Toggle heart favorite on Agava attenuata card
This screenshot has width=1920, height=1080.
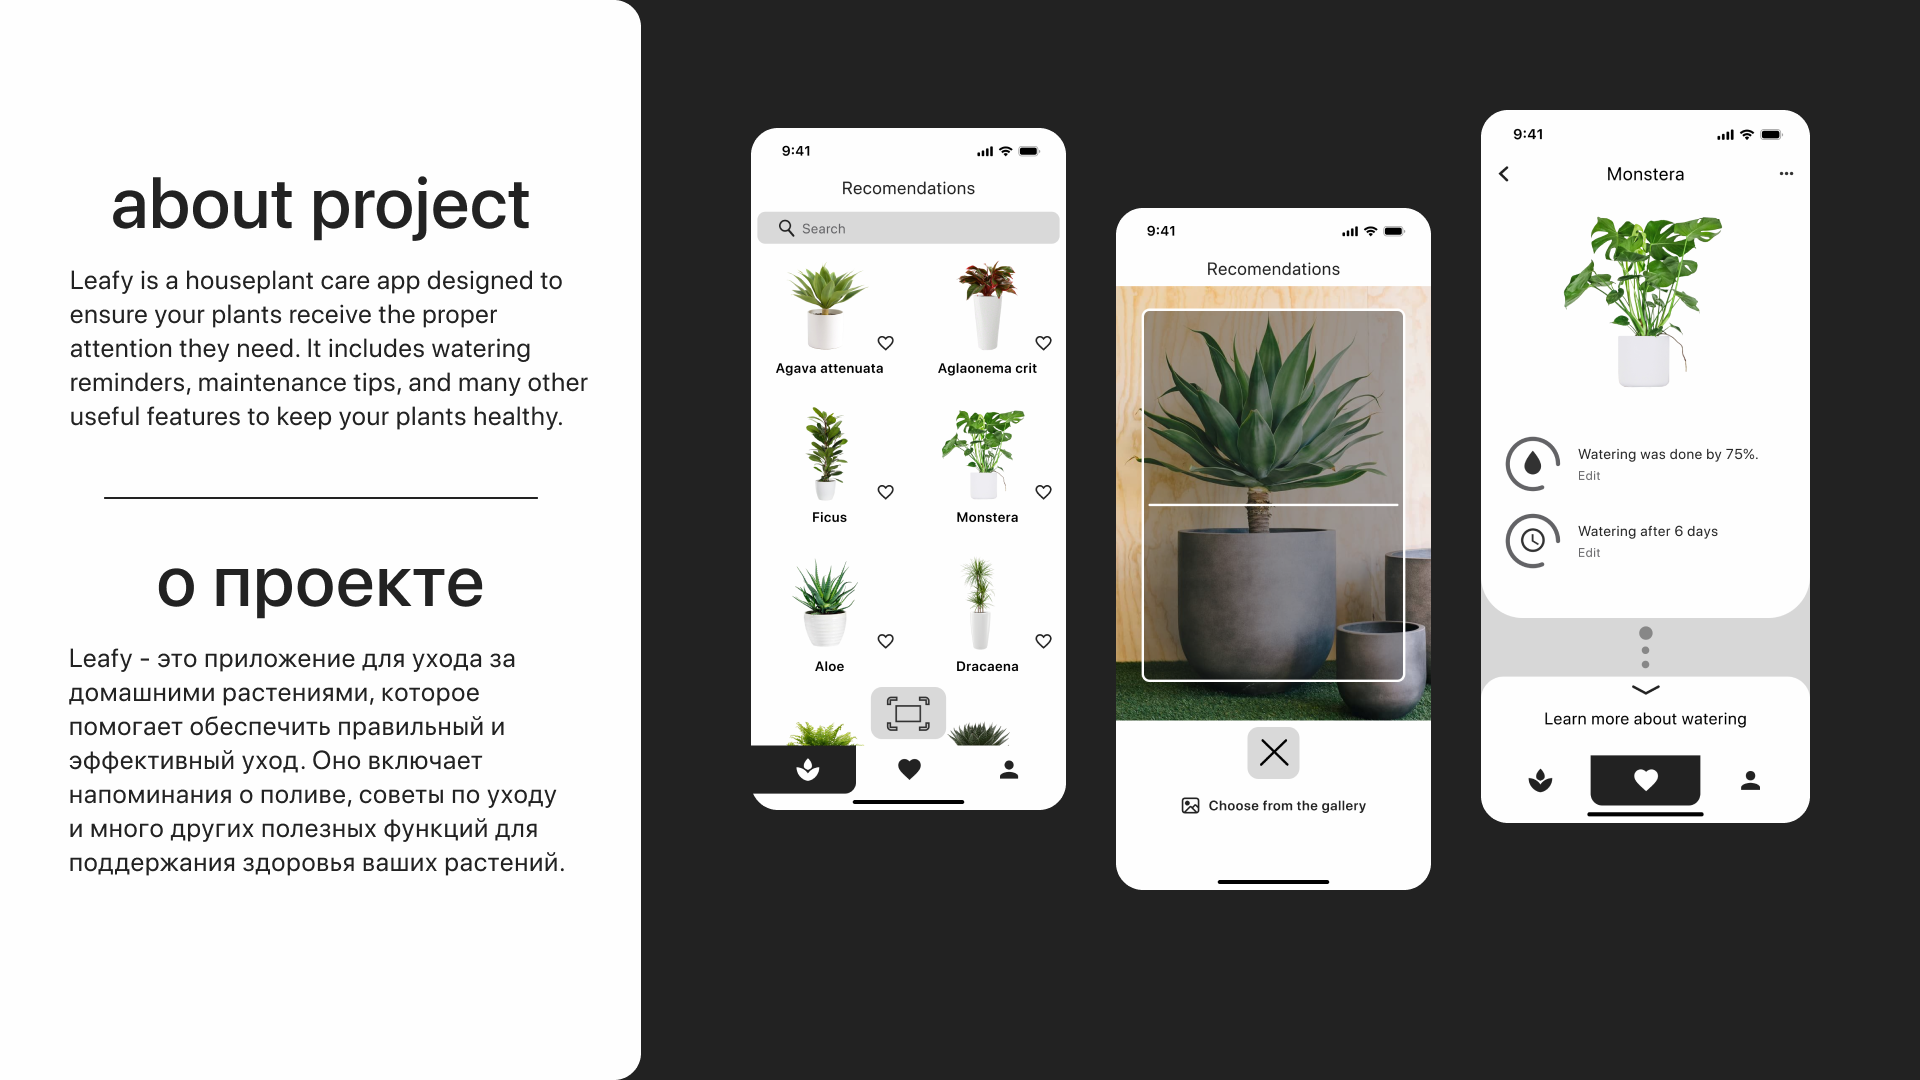[x=885, y=343]
